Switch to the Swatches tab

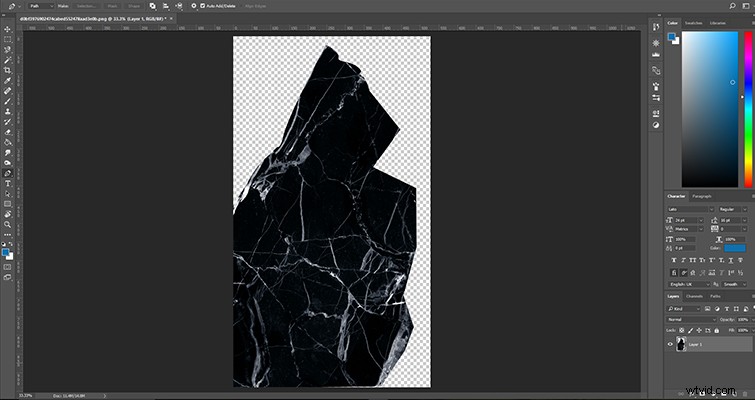point(693,23)
